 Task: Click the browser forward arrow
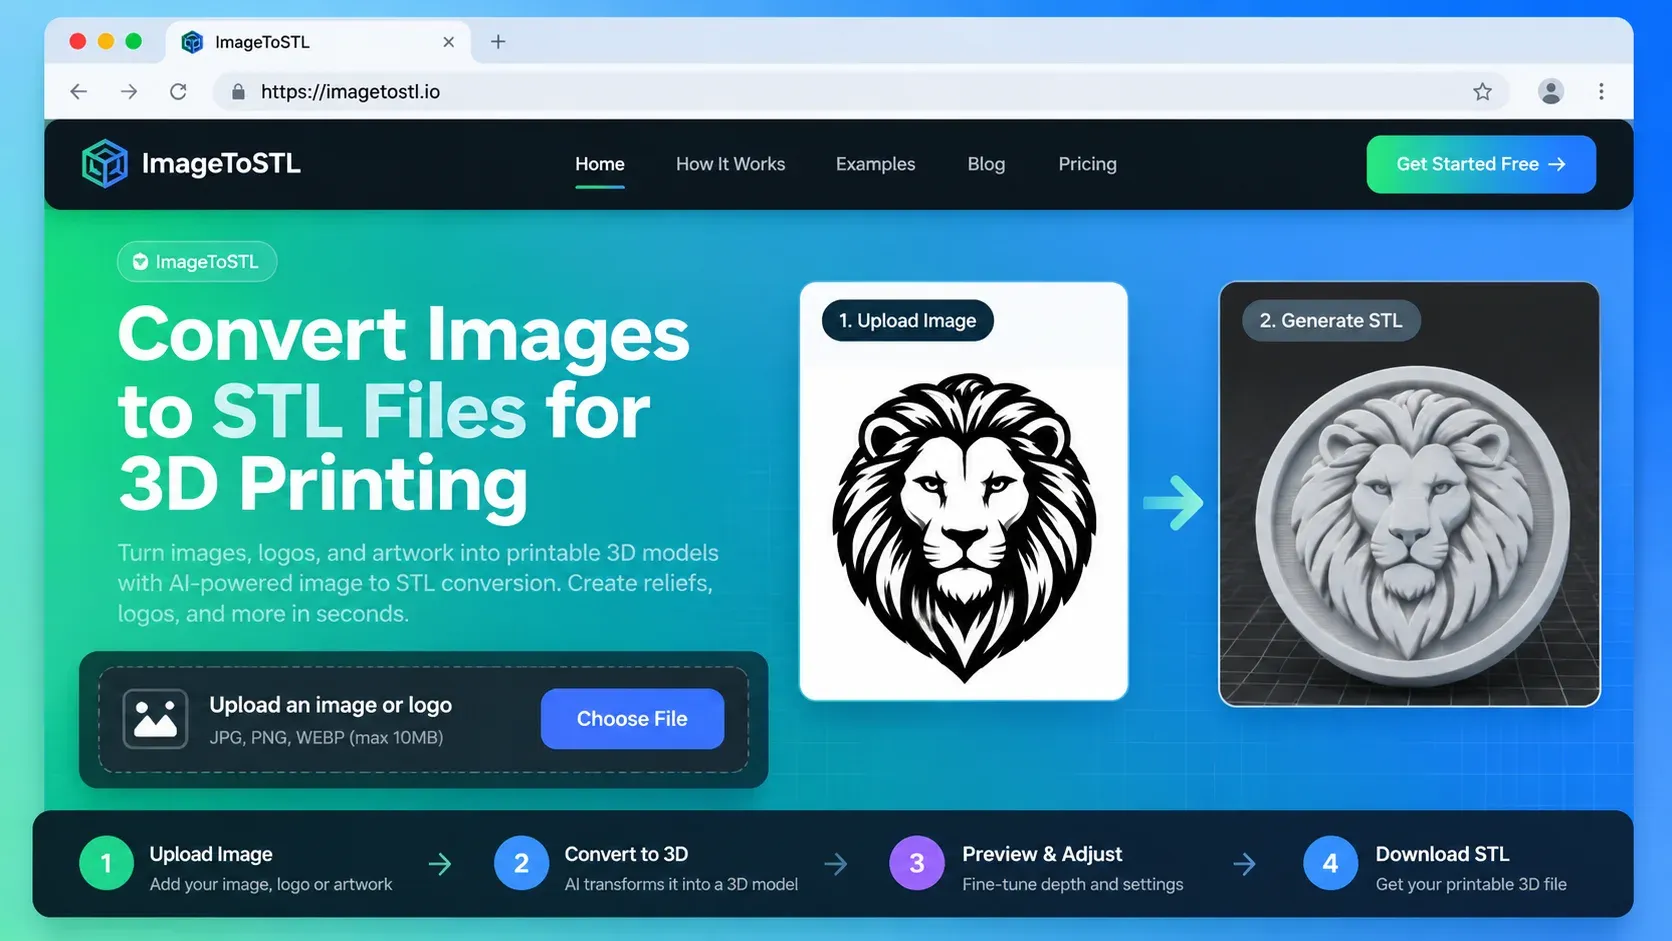[x=129, y=91]
